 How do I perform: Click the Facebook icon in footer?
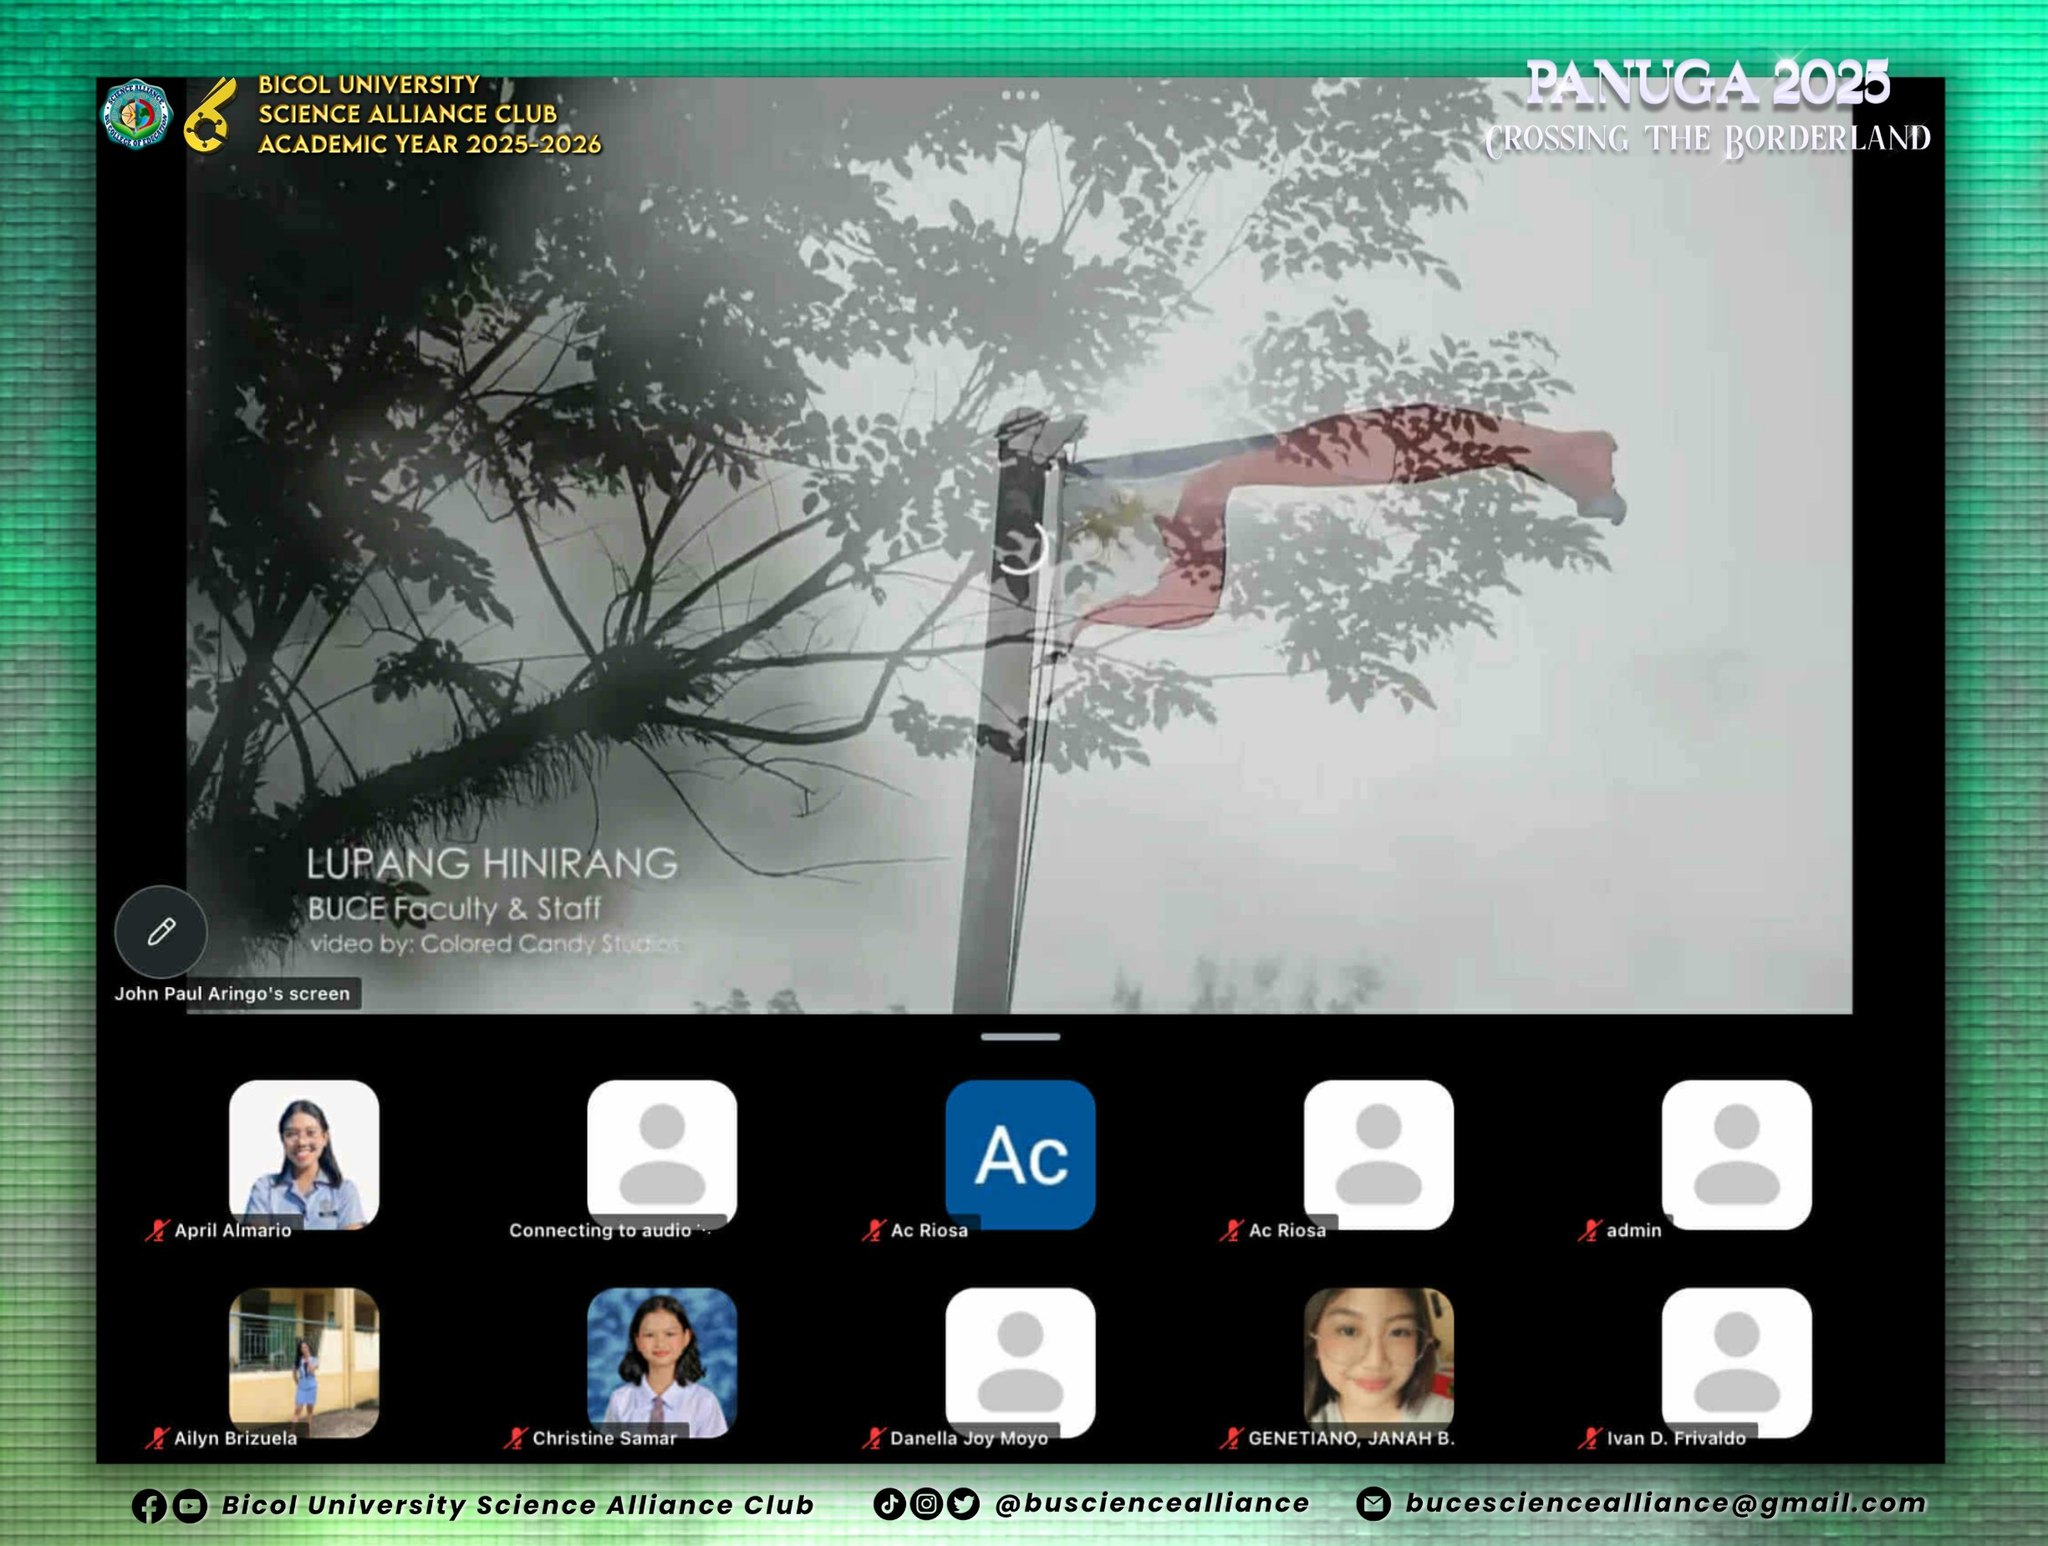(149, 1506)
